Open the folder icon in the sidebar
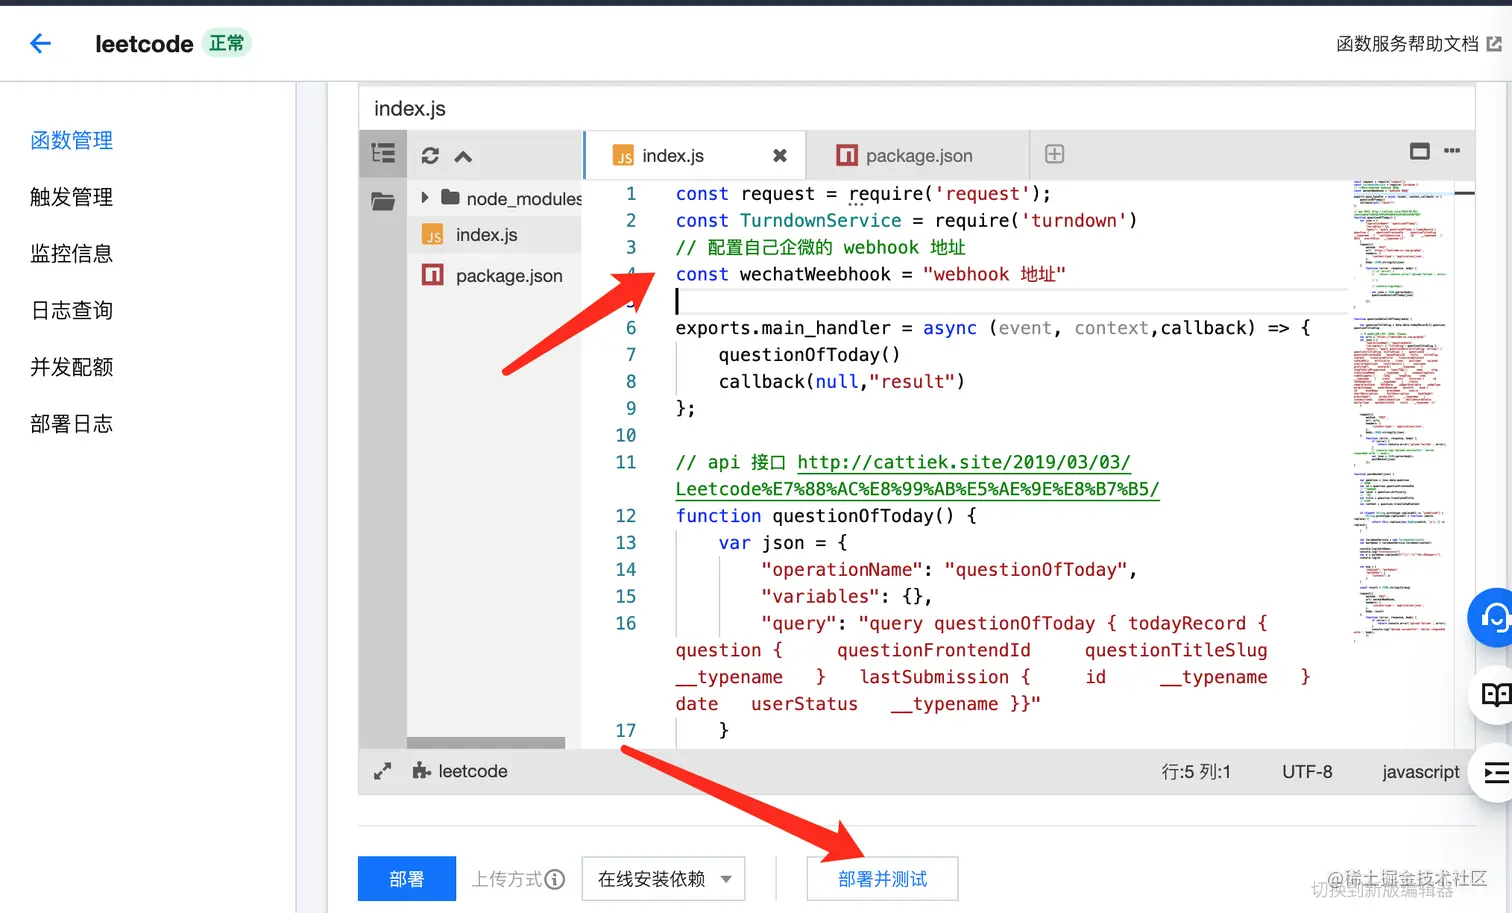Viewport: 1512px width, 913px height. pos(383,201)
